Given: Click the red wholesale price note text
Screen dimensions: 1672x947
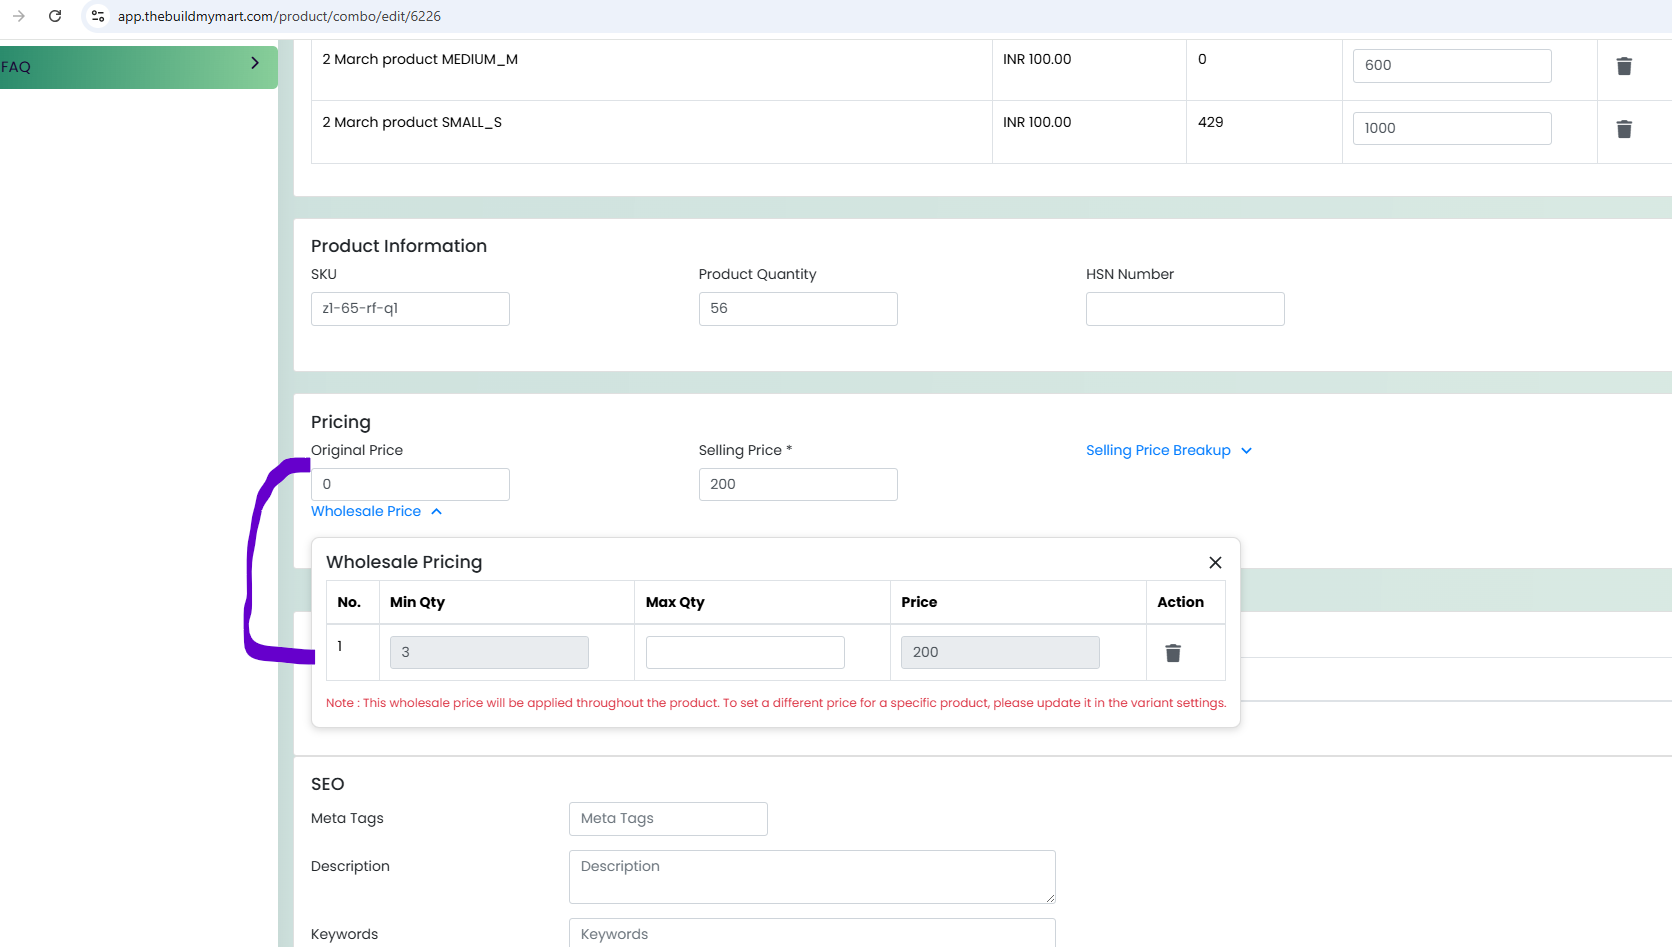Looking at the screenshot, I should tap(776, 703).
